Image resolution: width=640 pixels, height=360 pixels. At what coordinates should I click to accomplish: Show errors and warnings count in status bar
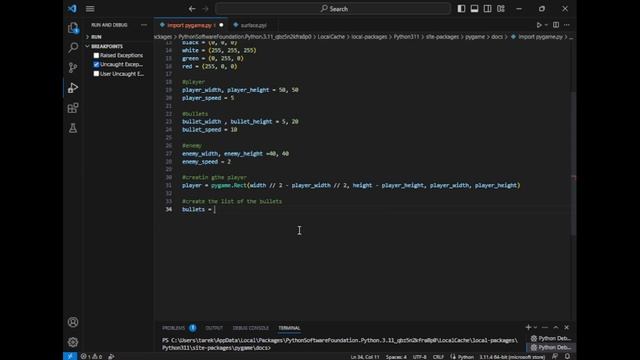click(91, 356)
